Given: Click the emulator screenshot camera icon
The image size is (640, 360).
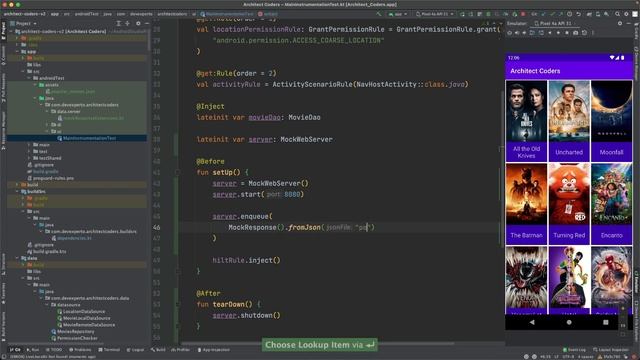Looking at the screenshot, I should point(576,33).
